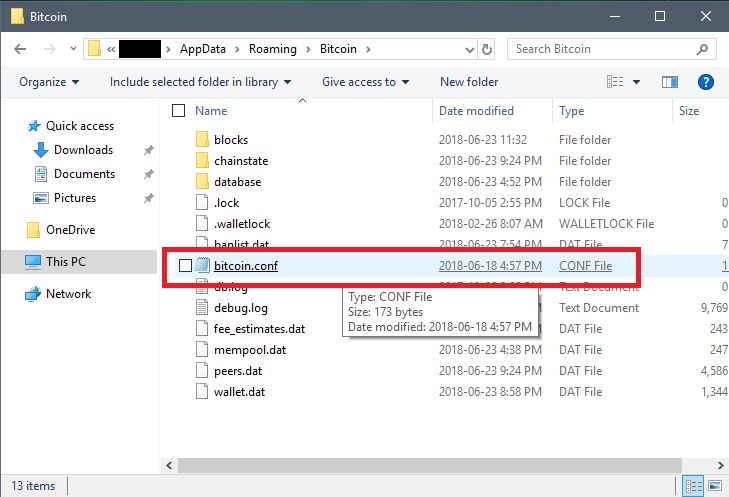Click the Forward navigation arrow

[x=49, y=49]
